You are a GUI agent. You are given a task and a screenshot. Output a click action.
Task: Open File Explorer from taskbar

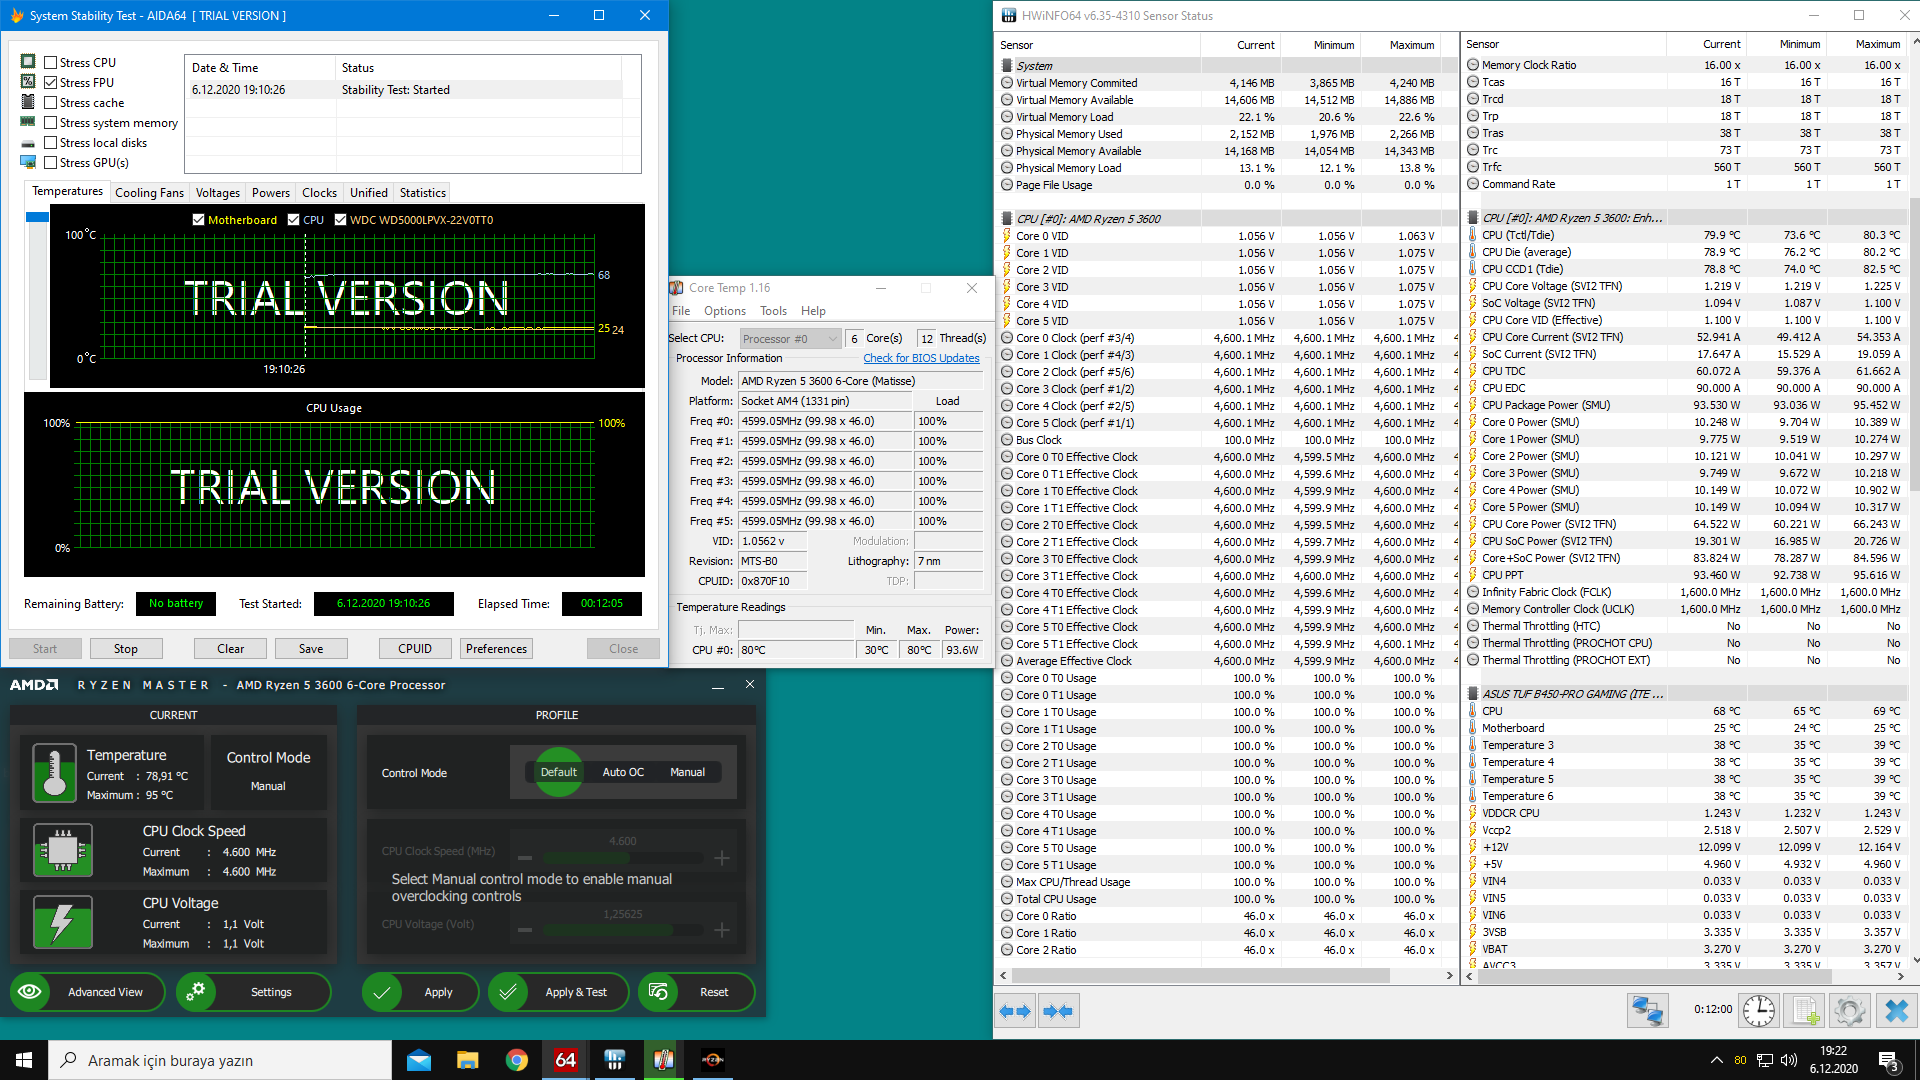point(468,1060)
